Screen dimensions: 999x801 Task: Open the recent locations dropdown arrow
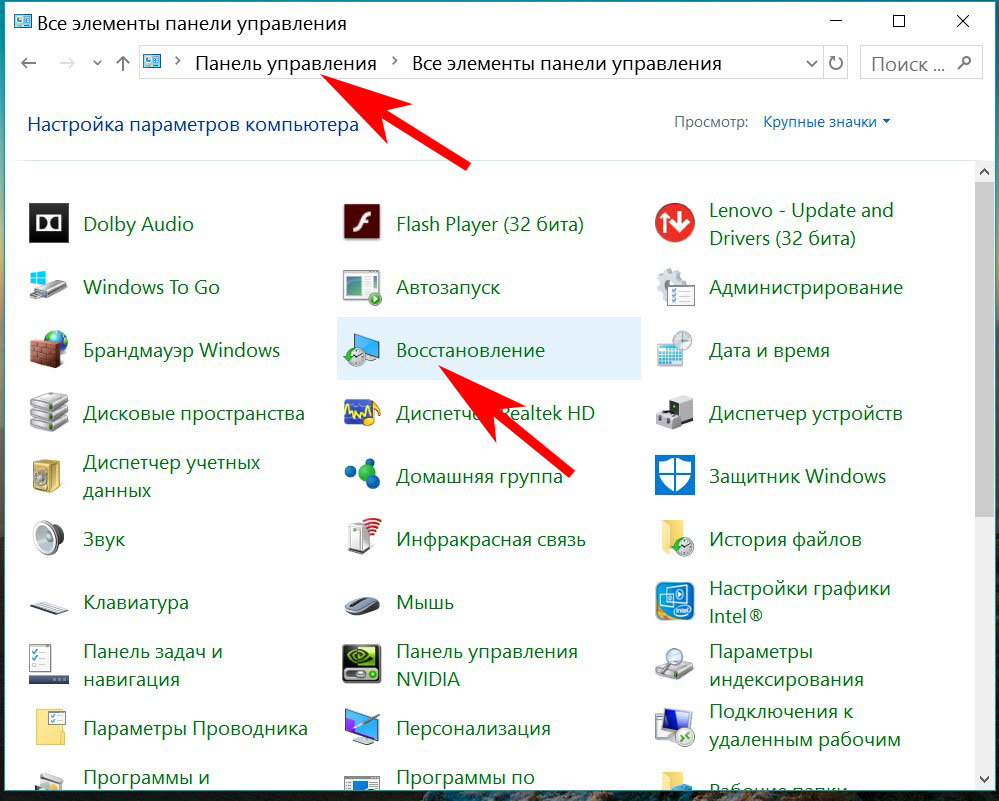pyautogui.click(x=97, y=63)
